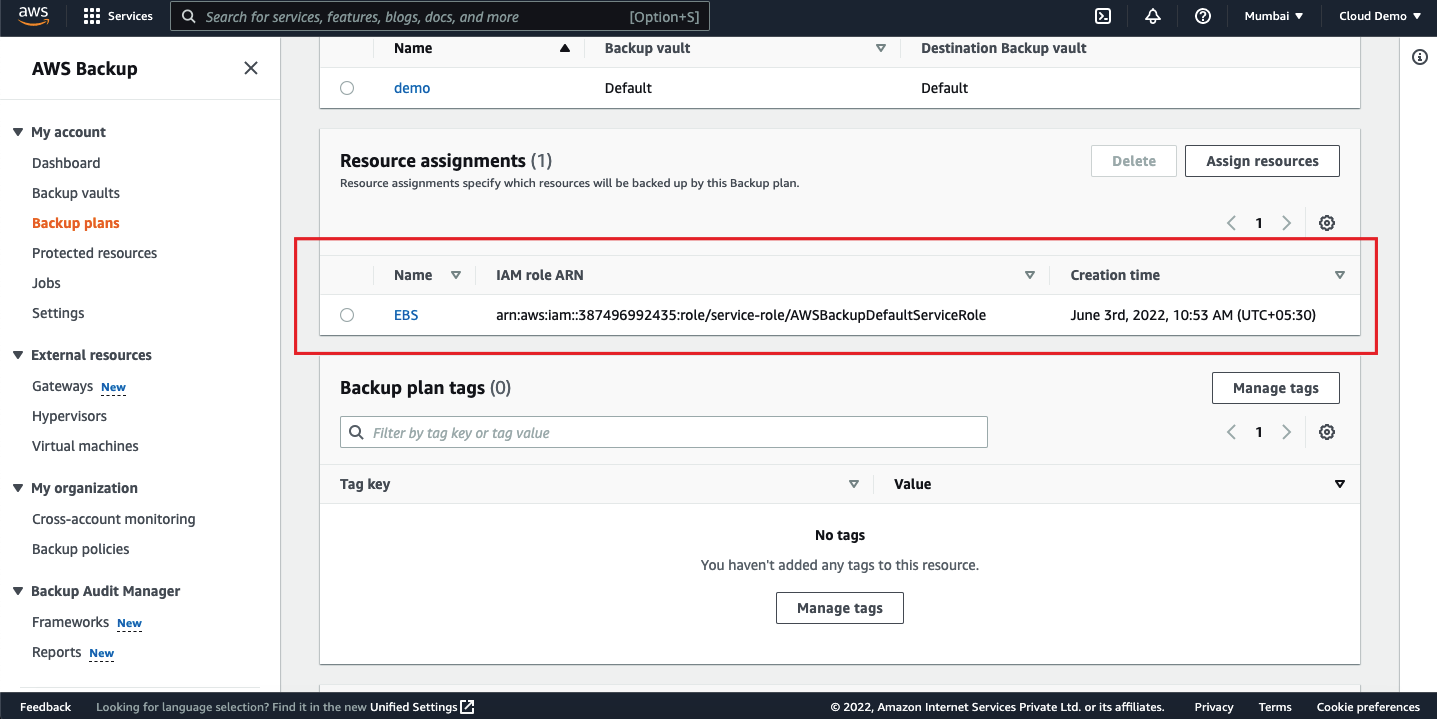
Task: Open the info panel icon
Action: tap(1419, 57)
